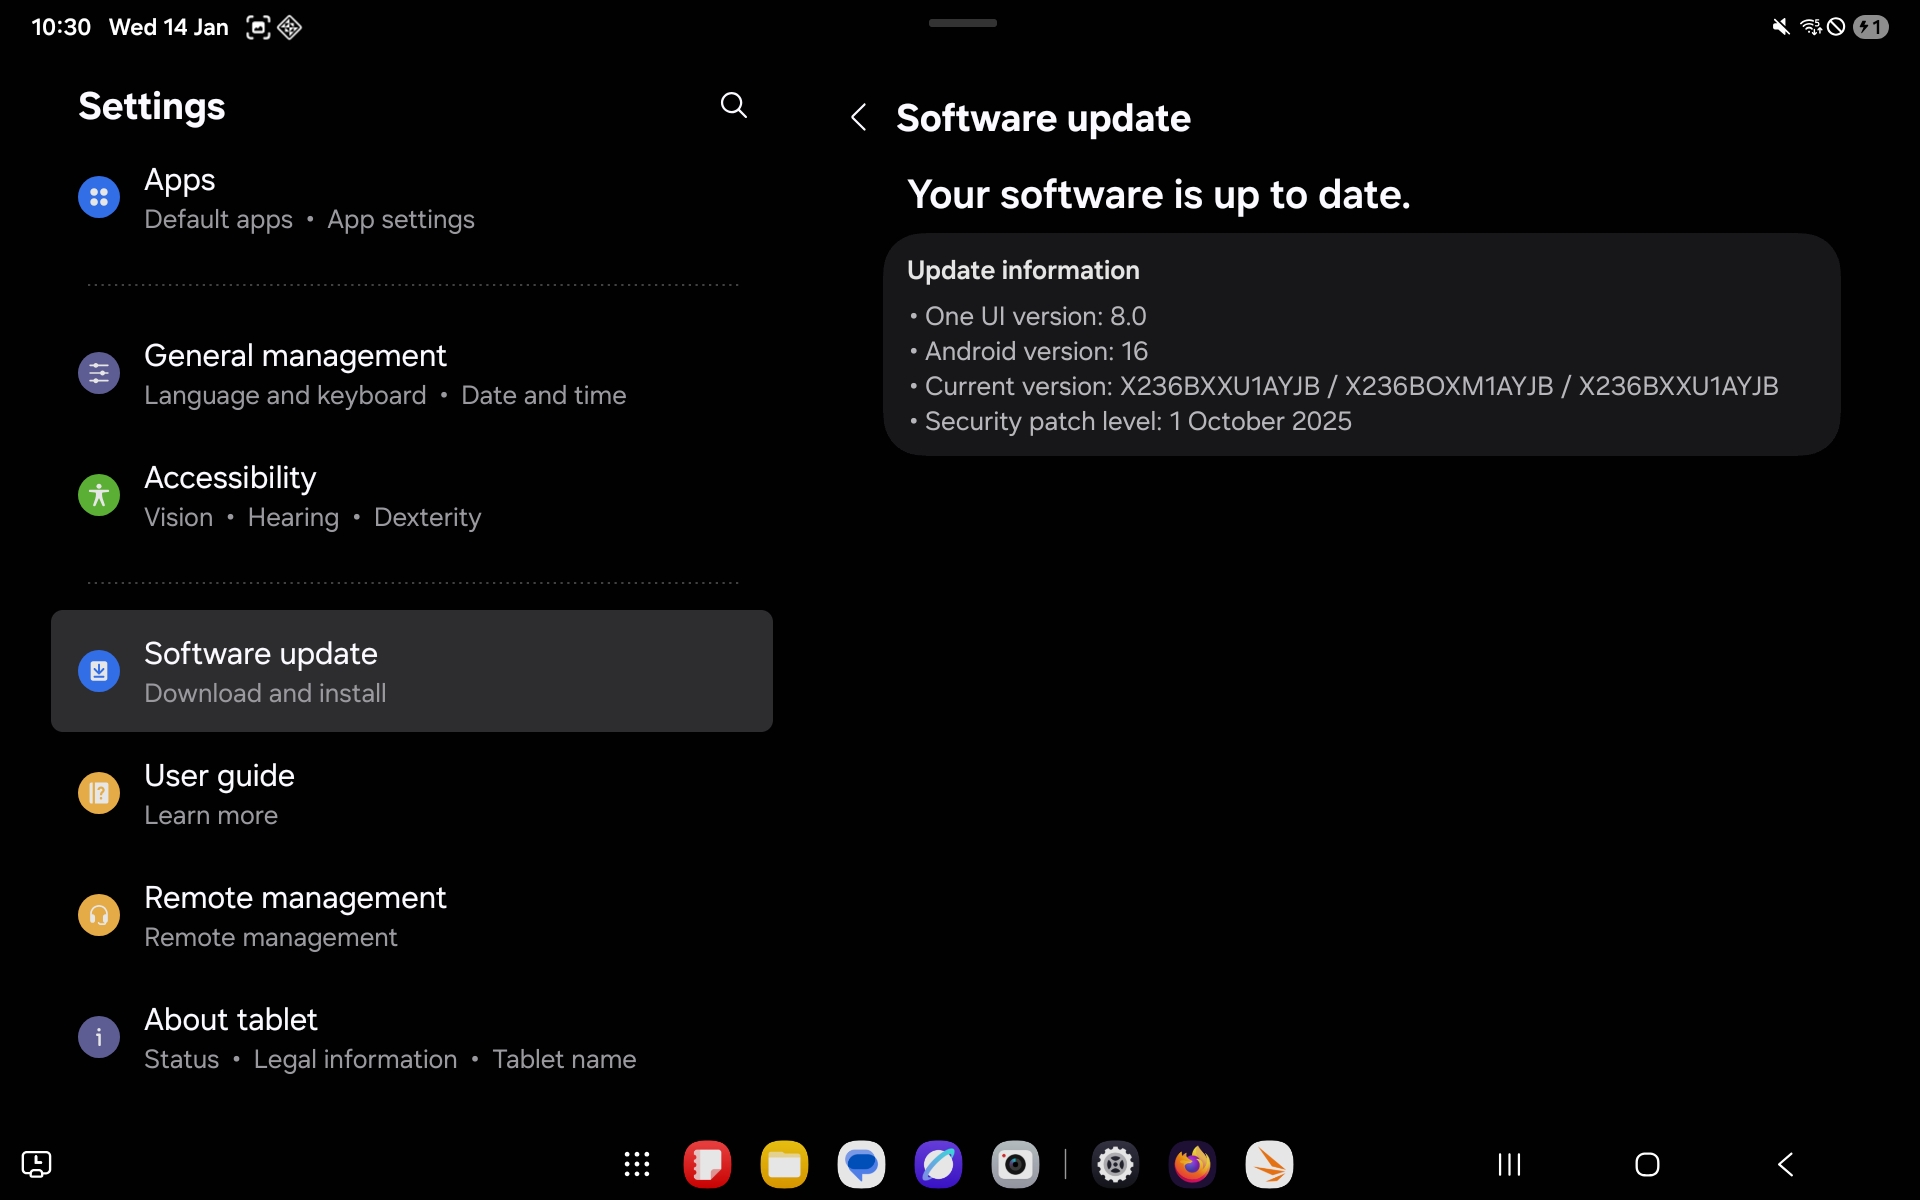This screenshot has width=1920, height=1200.
Task: Open App settings under Apps
Action: (400, 220)
